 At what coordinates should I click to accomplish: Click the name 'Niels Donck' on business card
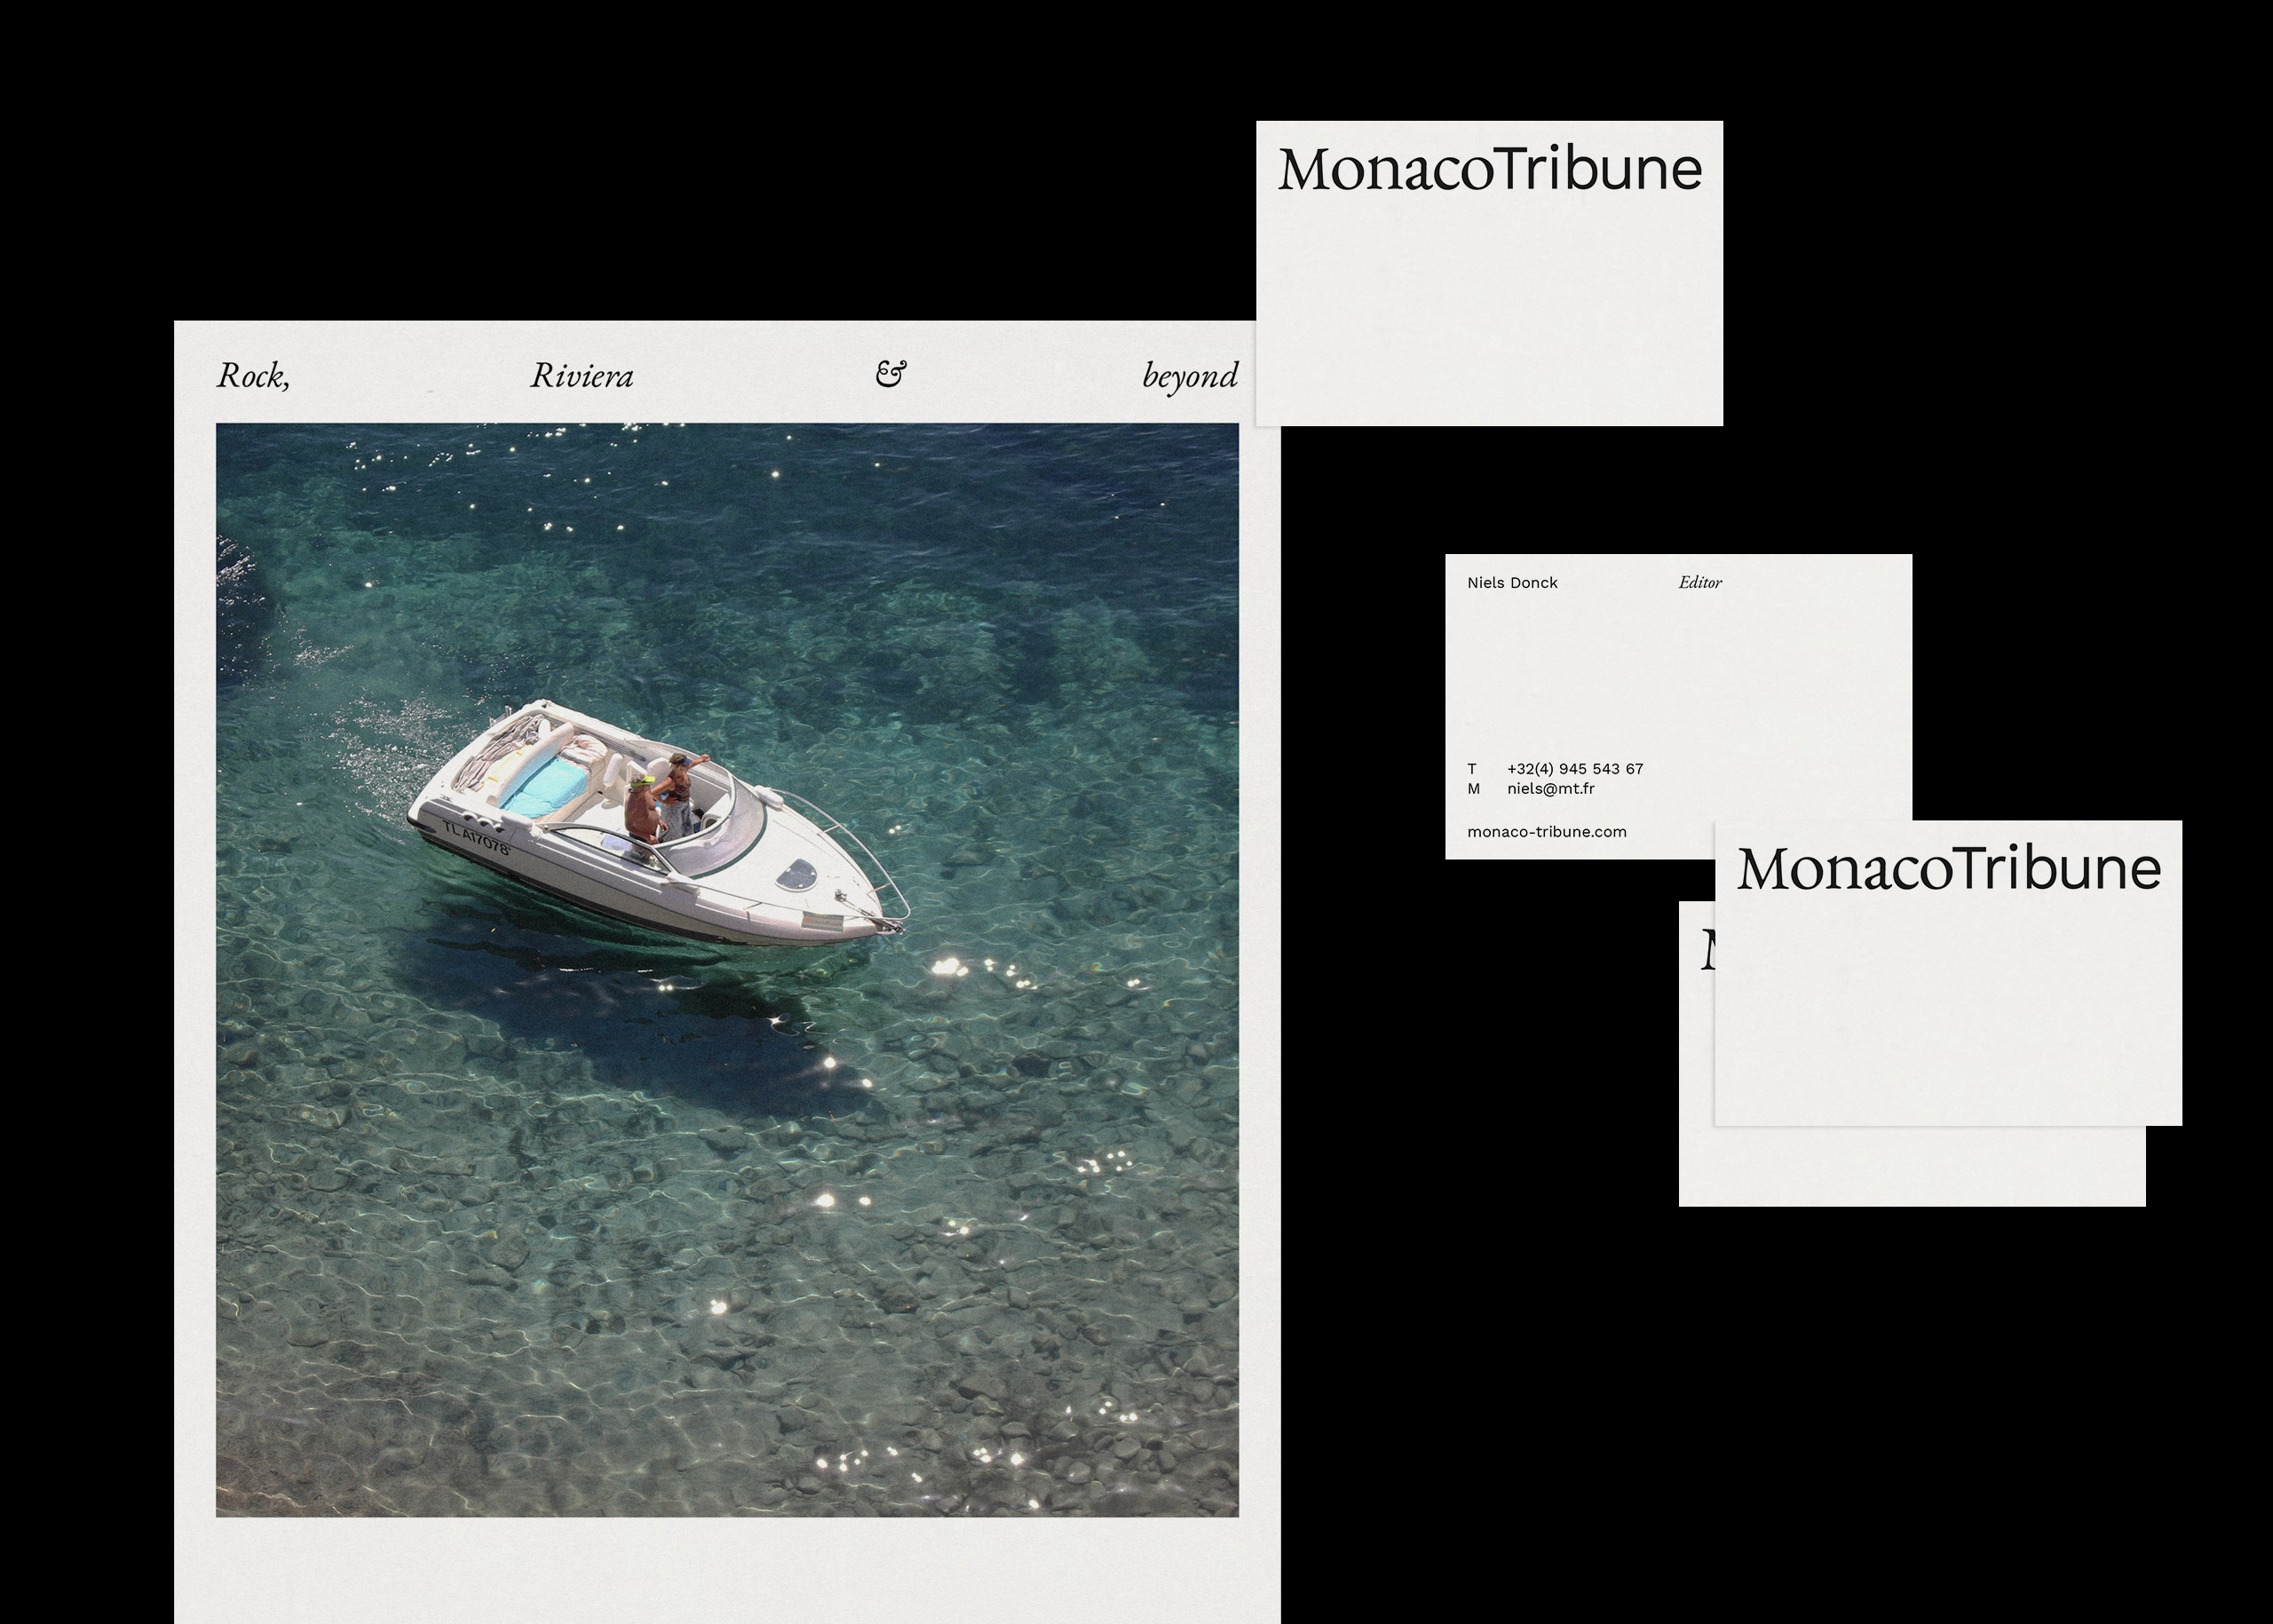coord(1512,583)
